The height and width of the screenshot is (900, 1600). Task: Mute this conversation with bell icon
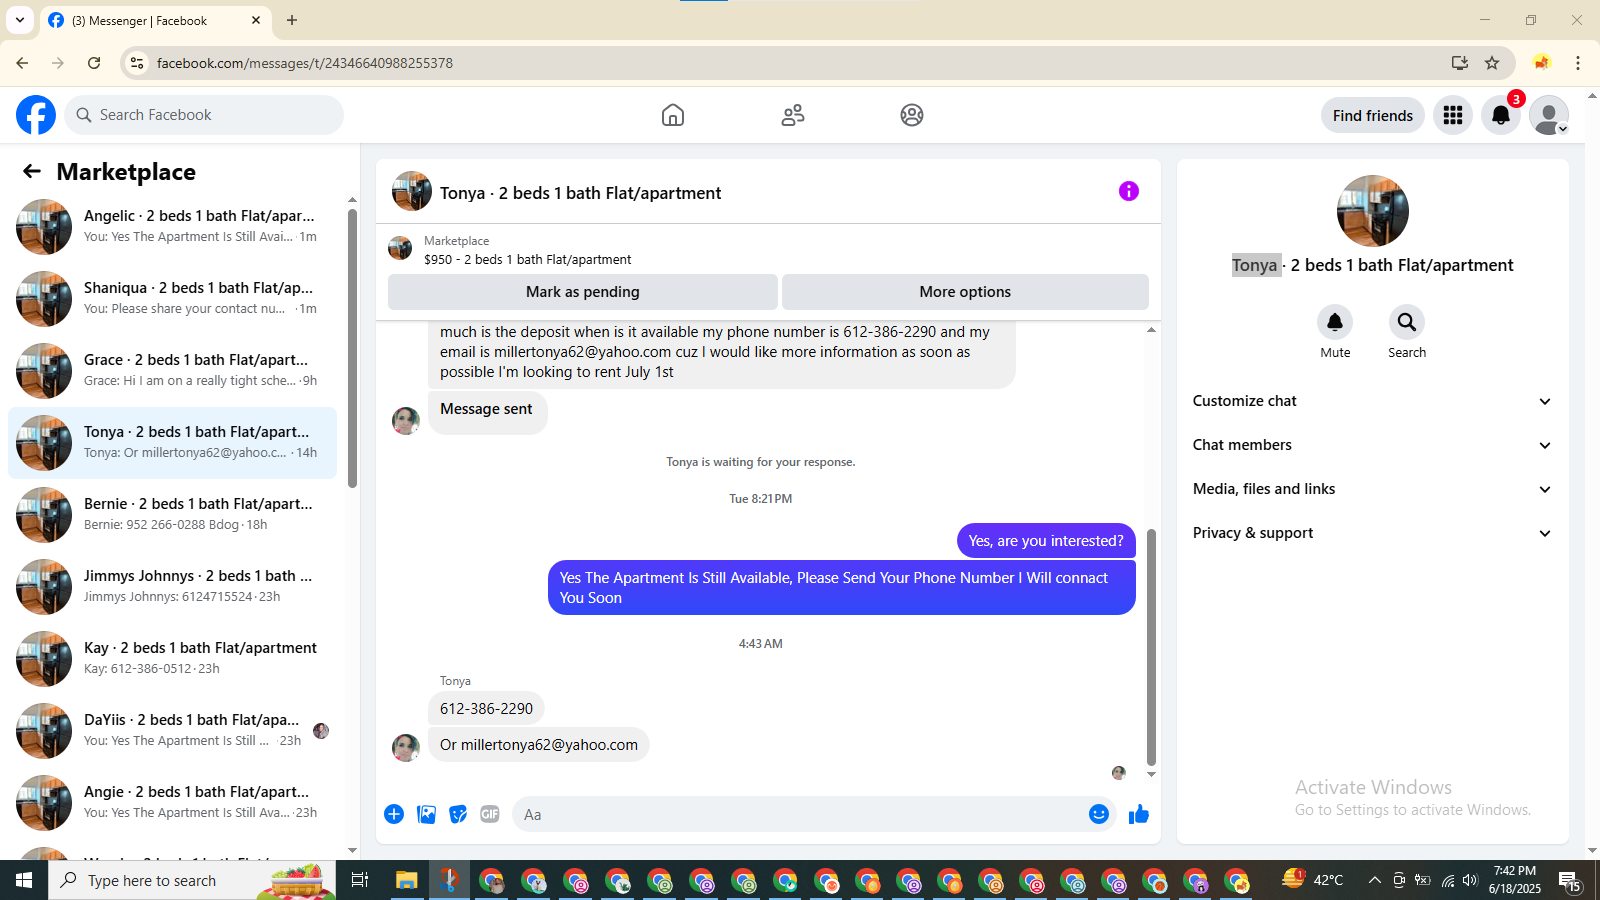(x=1335, y=322)
